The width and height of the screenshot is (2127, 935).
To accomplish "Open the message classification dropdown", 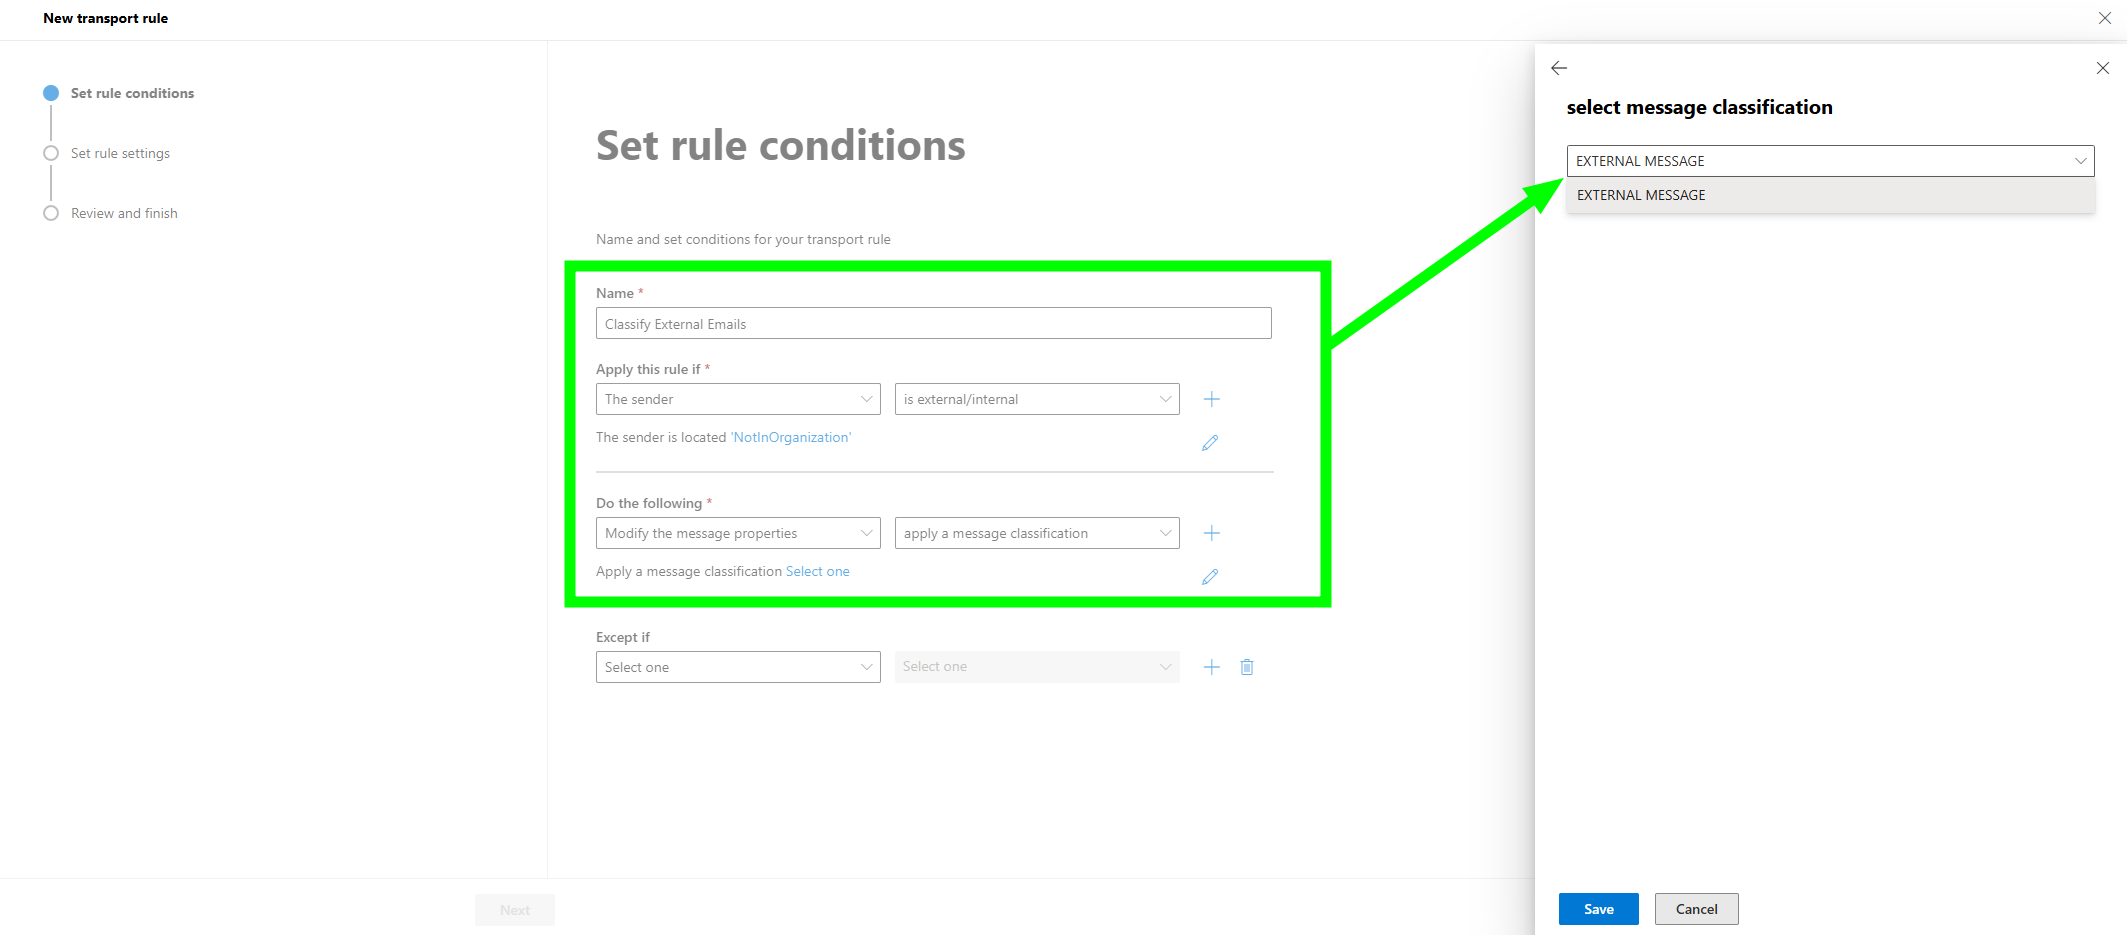I will (x=1830, y=161).
